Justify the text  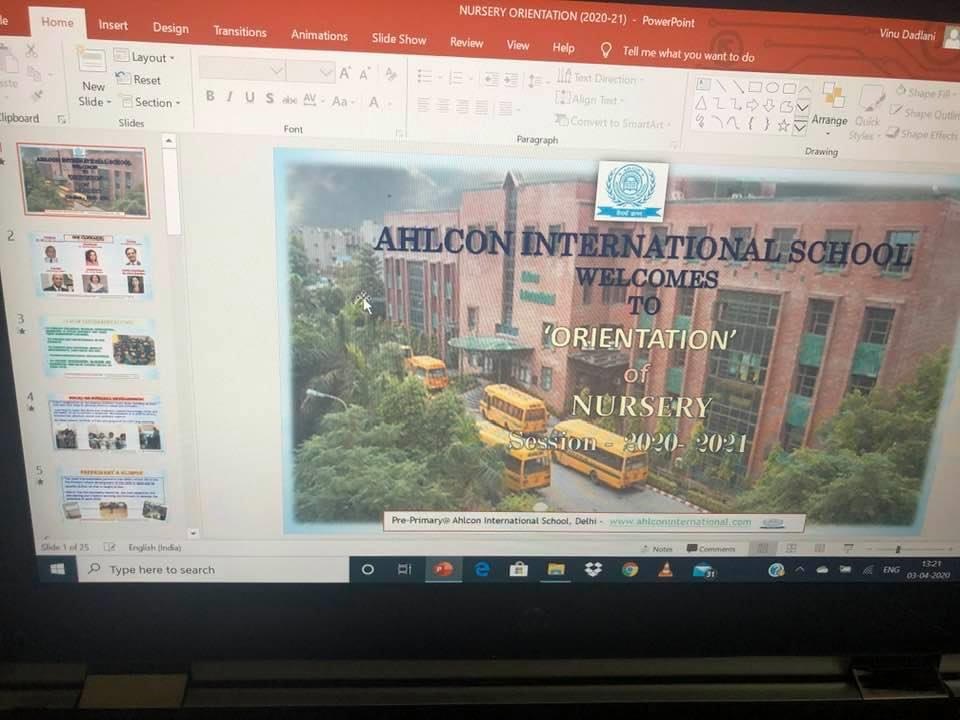point(482,108)
